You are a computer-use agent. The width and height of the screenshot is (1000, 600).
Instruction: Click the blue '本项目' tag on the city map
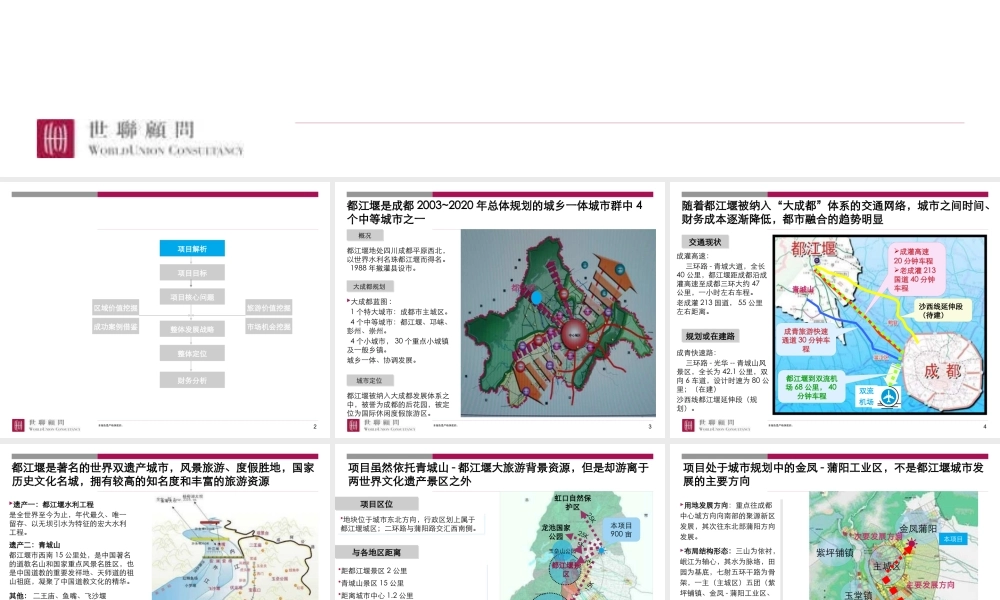pos(953,539)
